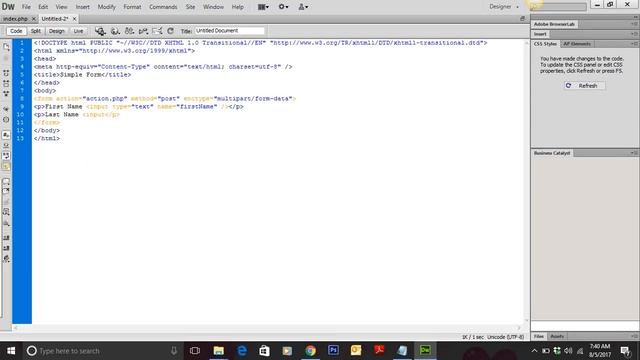This screenshot has height=360, width=640.
Task: Close the index.php tab
Action: coord(34,19)
